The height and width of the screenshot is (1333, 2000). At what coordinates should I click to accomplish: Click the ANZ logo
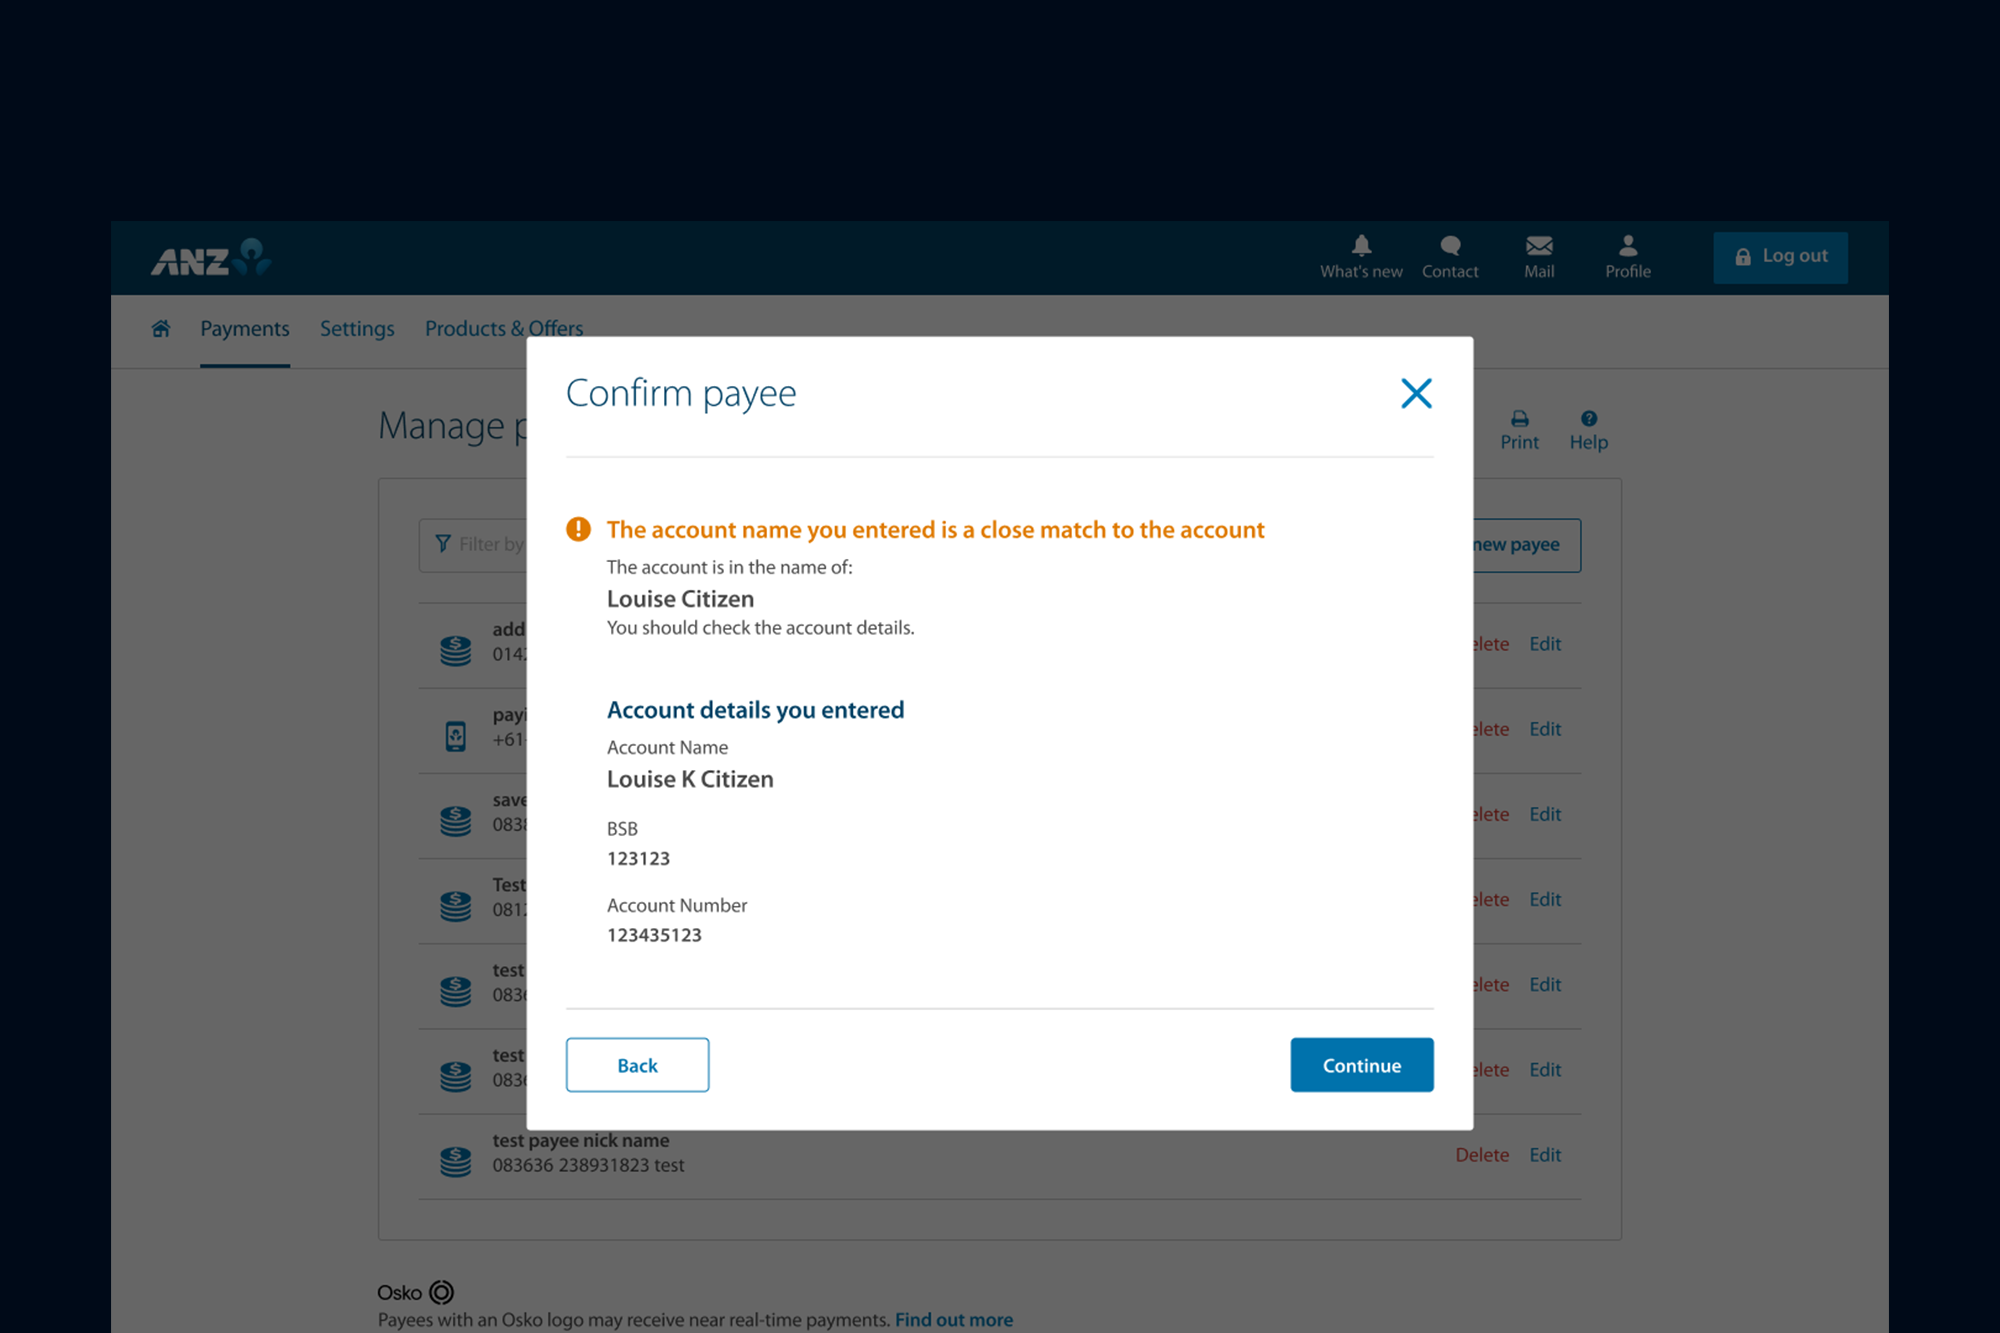coord(211,258)
